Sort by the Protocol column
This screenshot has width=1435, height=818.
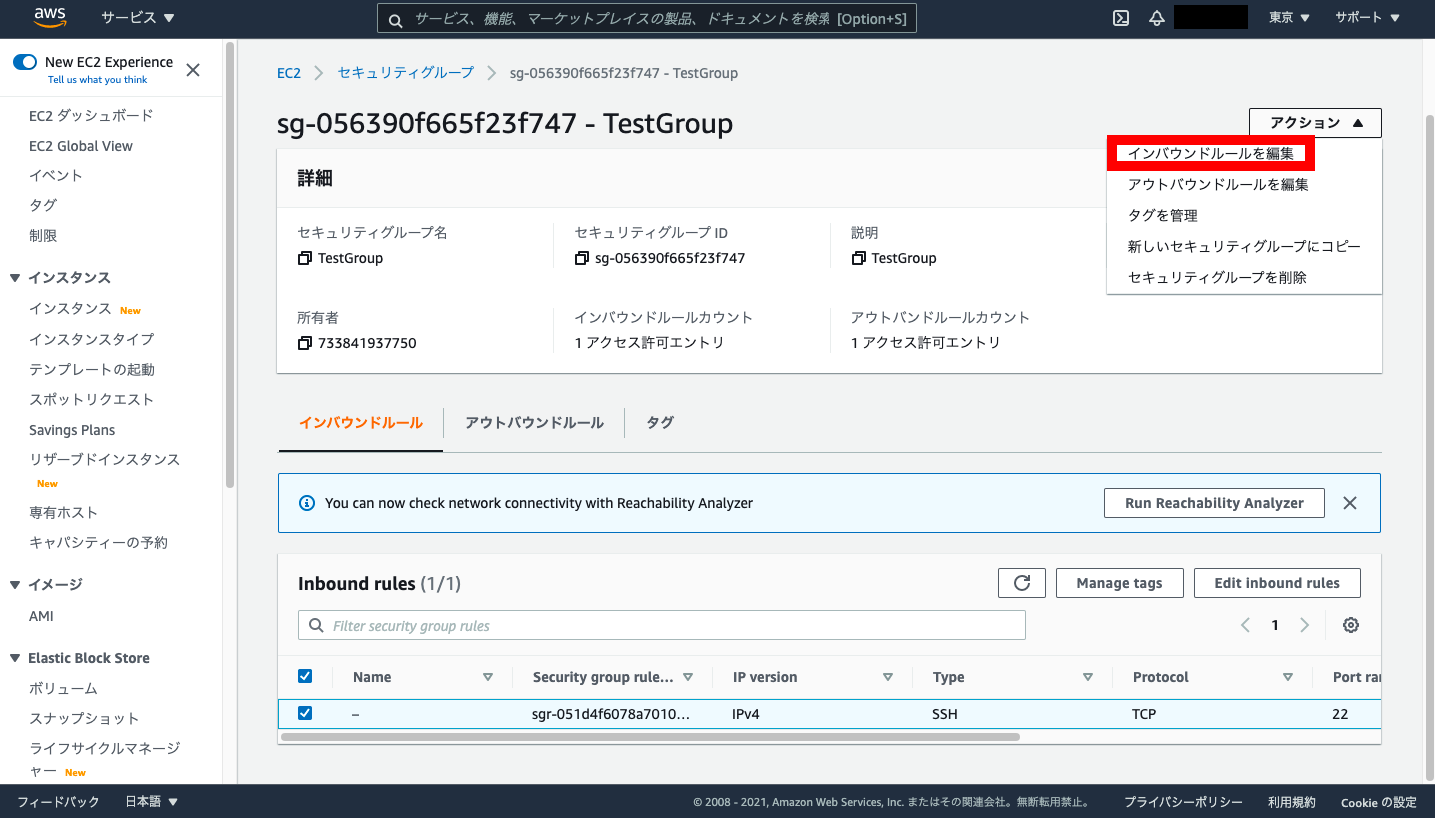point(1288,677)
